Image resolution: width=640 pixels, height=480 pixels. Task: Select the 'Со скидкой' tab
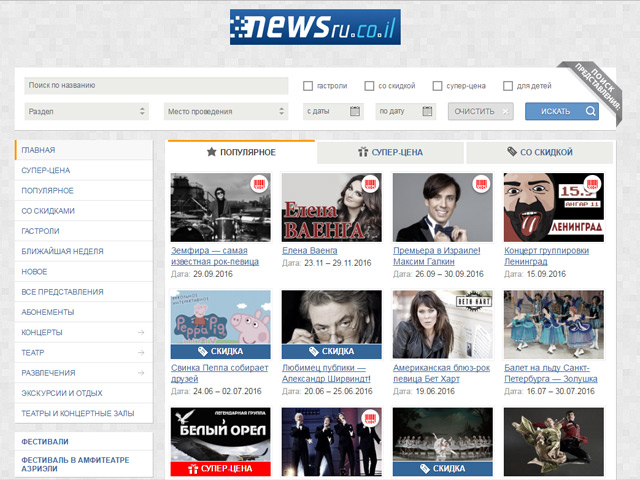coord(539,152)
